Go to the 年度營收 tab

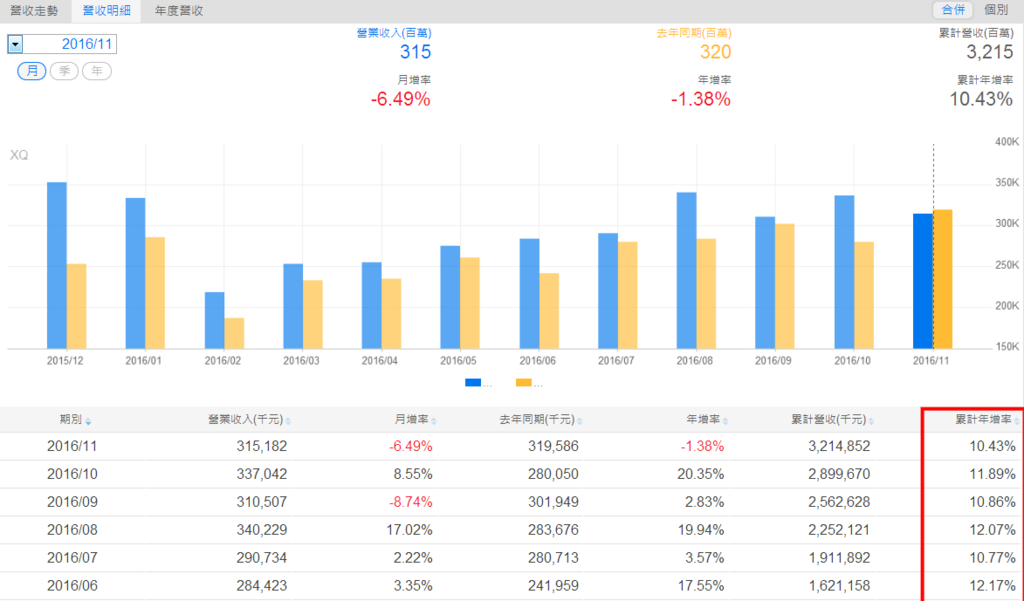coord(179,11)
